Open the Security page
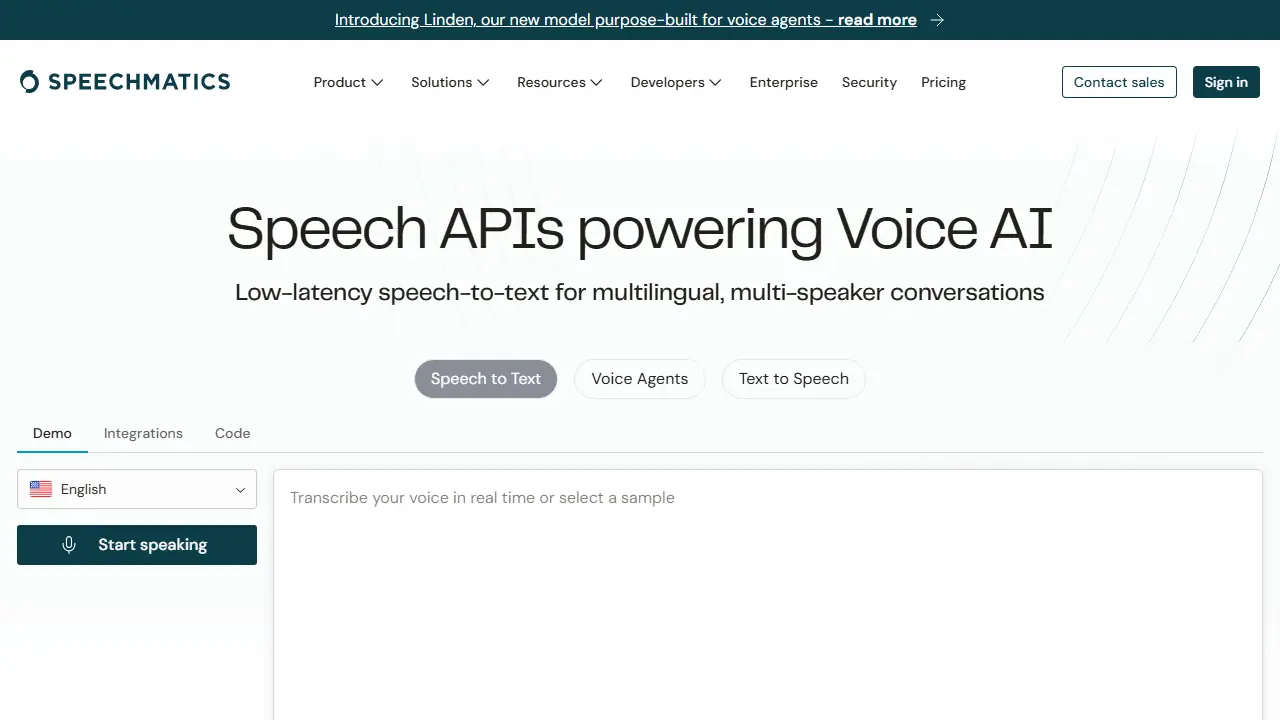Viewport: 1280px width, 720px height. pos(869,82)
